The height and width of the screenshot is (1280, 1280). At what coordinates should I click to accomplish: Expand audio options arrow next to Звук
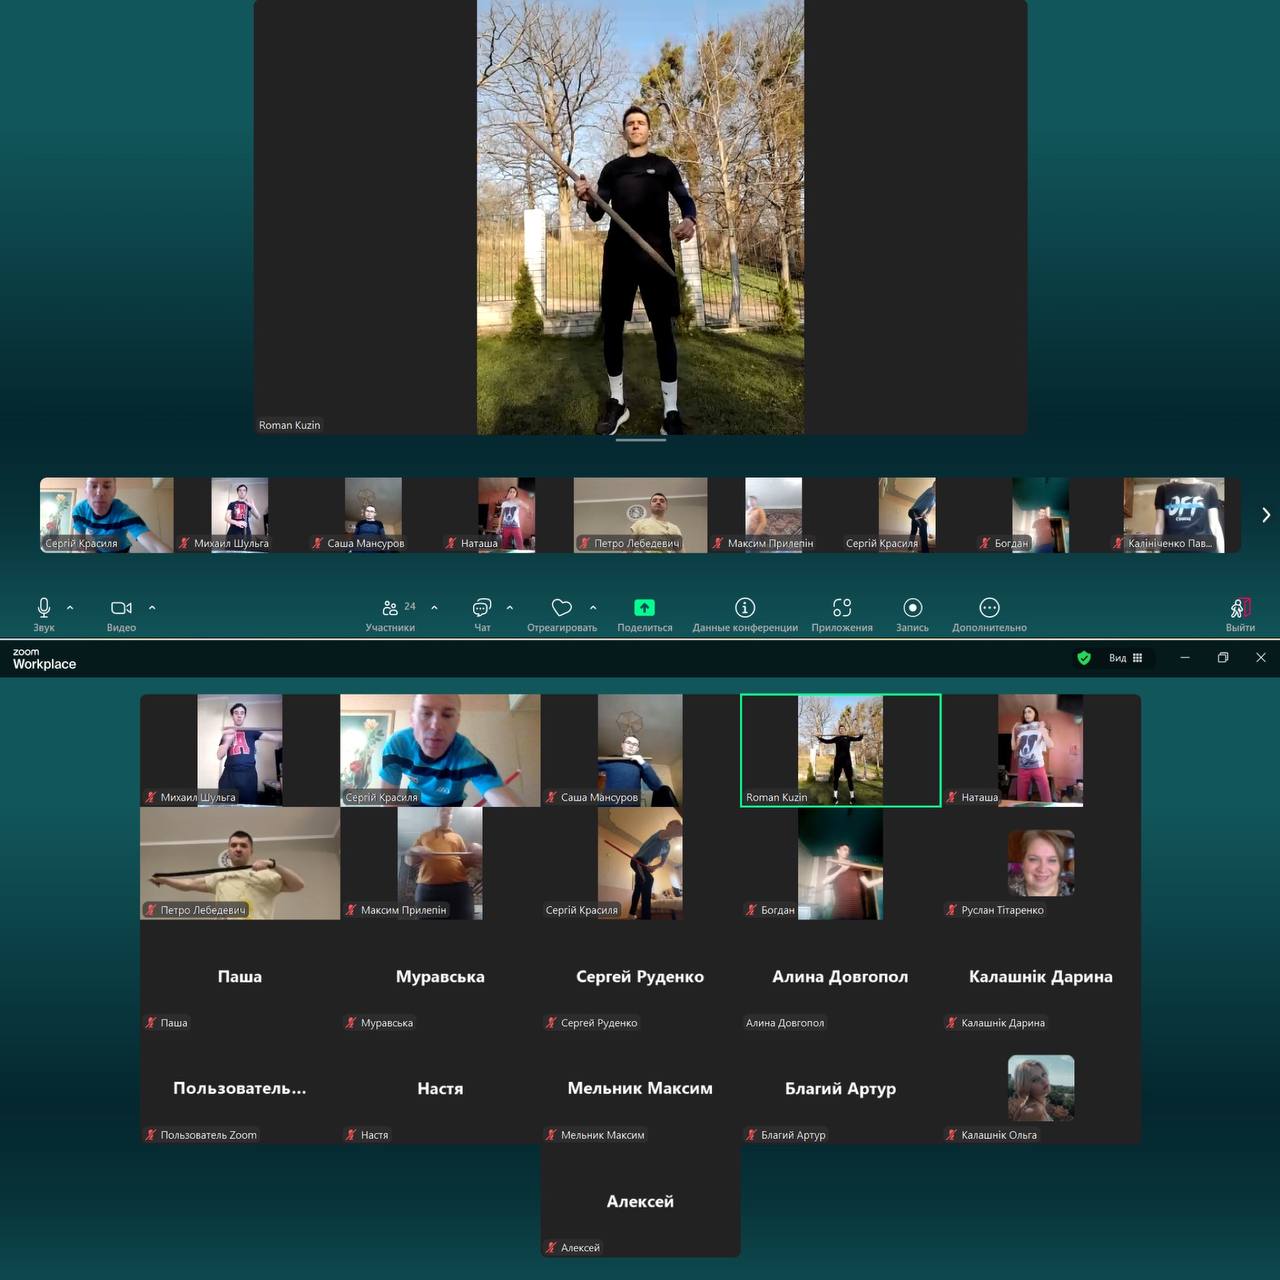[70, 607]
